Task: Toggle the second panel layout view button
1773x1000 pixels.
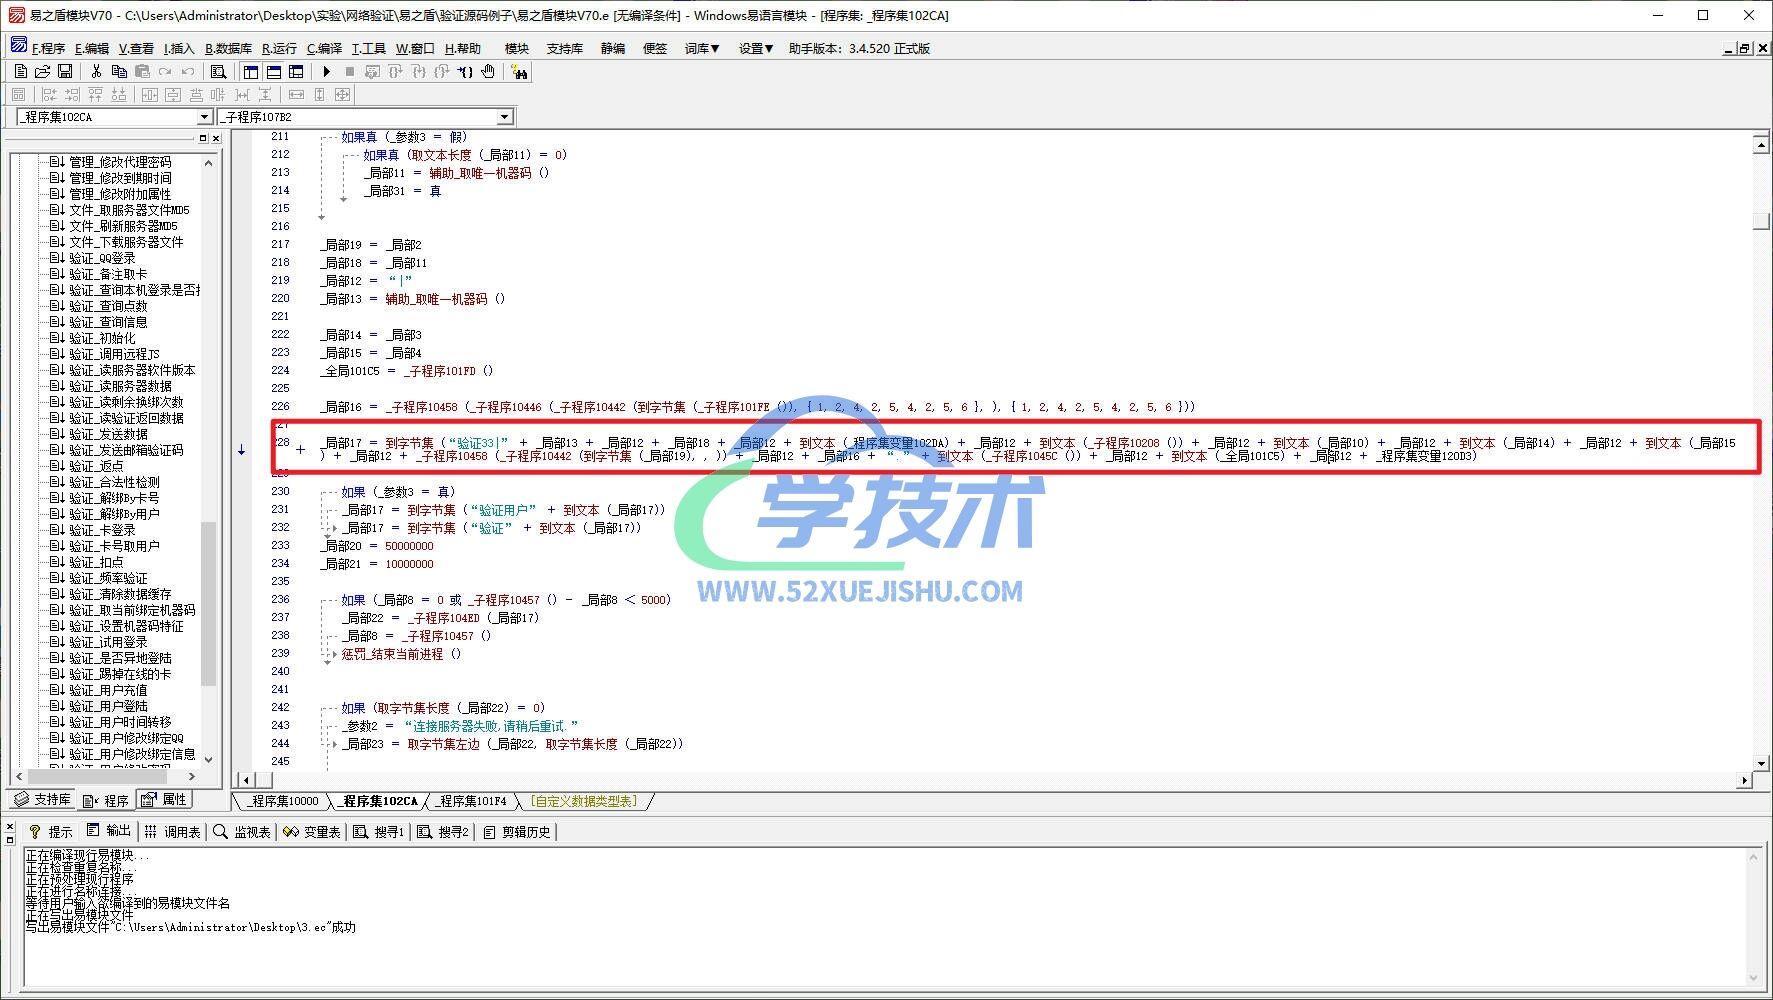Action: point(273,72)
